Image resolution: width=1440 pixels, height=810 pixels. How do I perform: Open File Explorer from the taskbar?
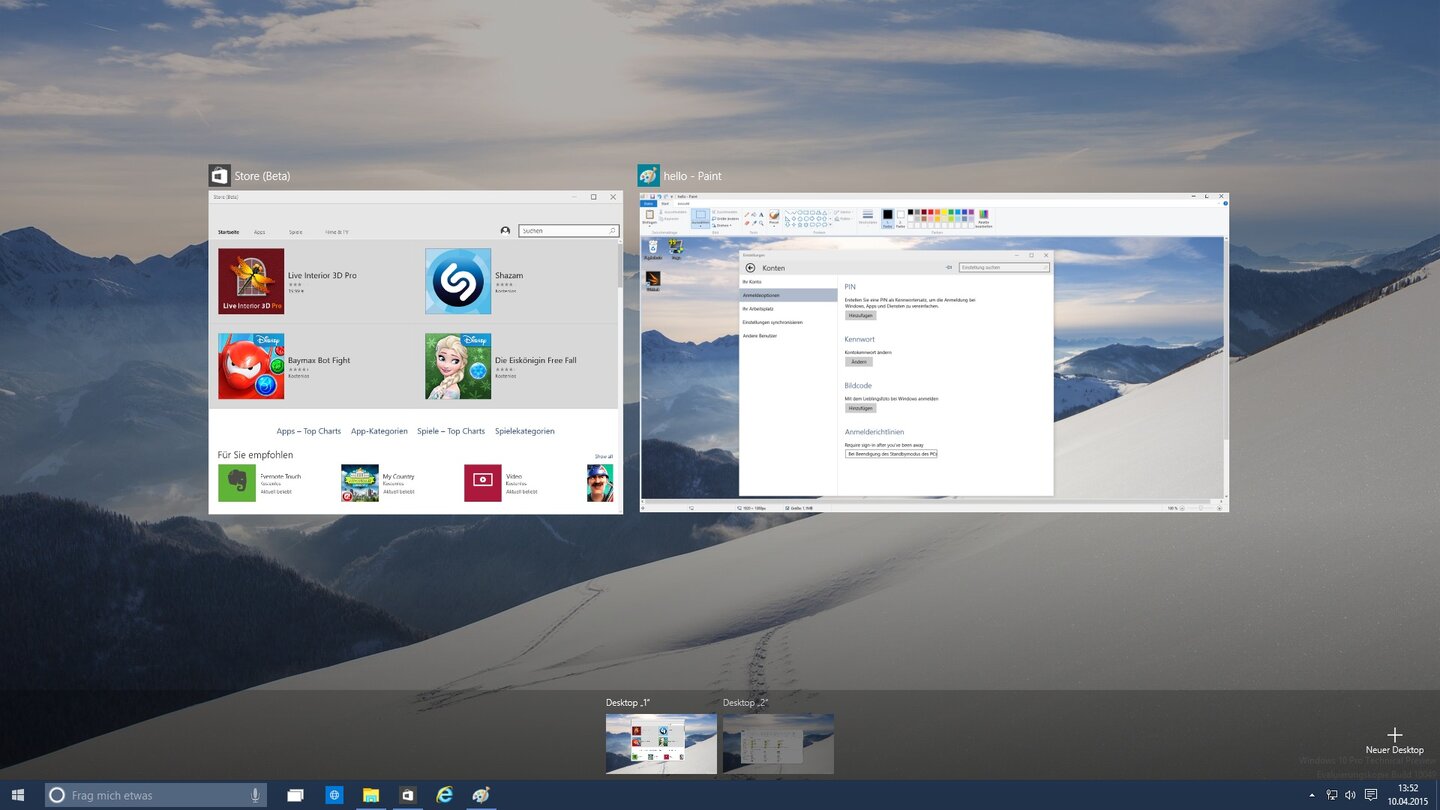pyautogui.click(x=371, y=795)
